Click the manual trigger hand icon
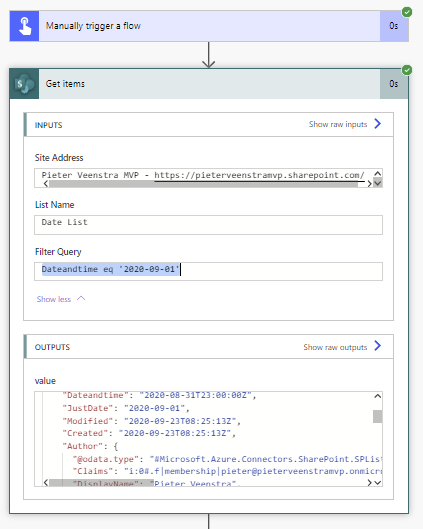423x529 pixels. (24, 26)
